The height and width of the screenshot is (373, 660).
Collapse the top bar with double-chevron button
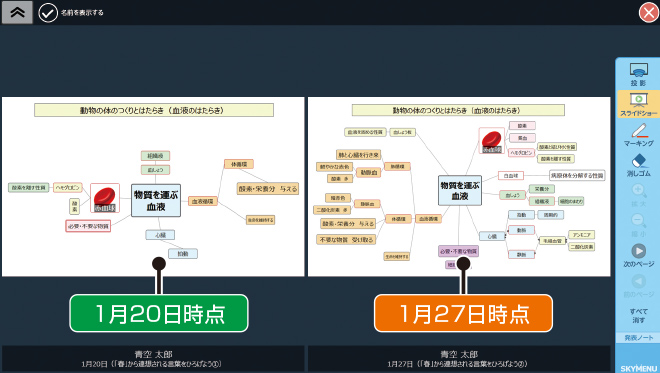coord(17,12)
